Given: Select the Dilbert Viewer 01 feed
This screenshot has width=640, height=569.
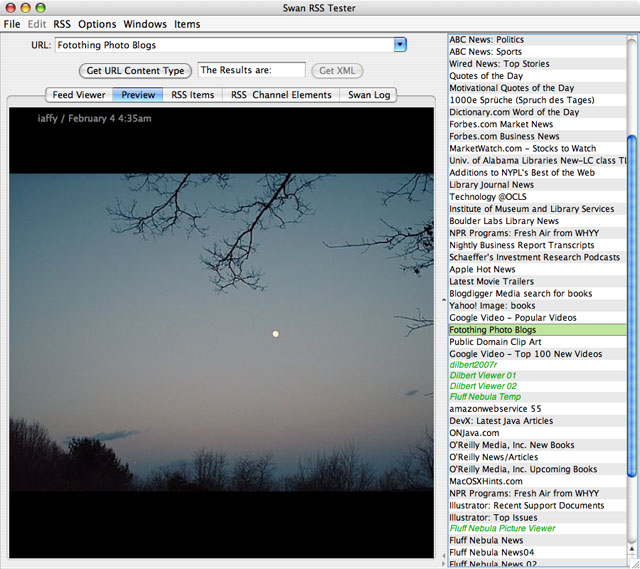Looking at the screenshot, I should (x=483, y=375).
